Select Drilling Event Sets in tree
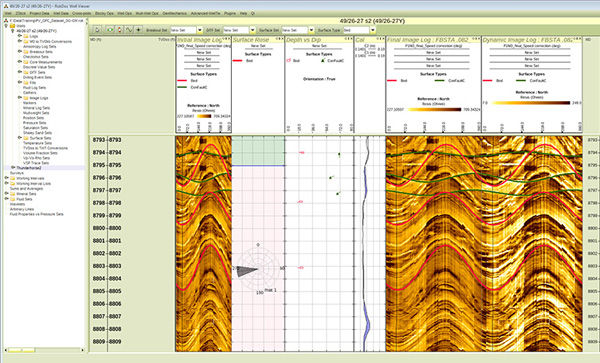The image size is (600, 363). [x=37, y=77]
